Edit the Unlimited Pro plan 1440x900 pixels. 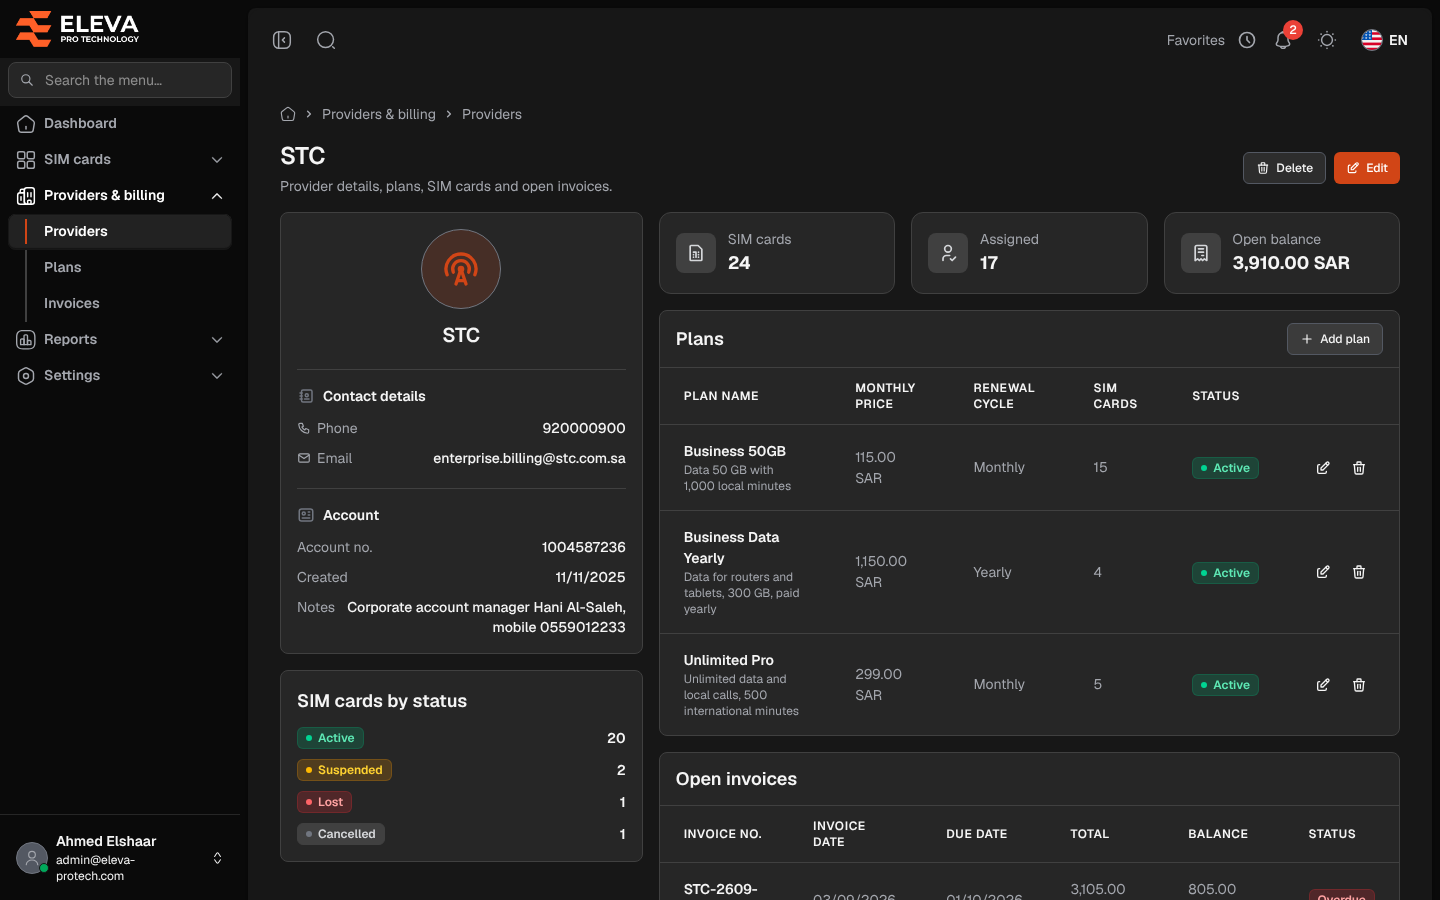(1323, 685)
